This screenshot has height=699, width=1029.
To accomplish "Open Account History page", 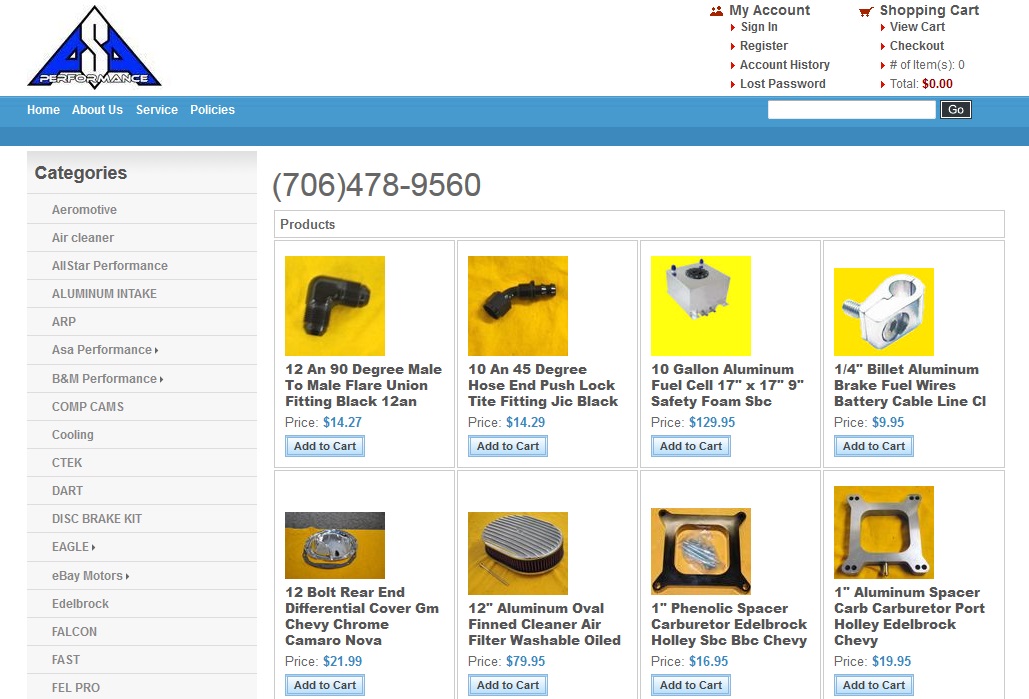I will pos(784,65).
